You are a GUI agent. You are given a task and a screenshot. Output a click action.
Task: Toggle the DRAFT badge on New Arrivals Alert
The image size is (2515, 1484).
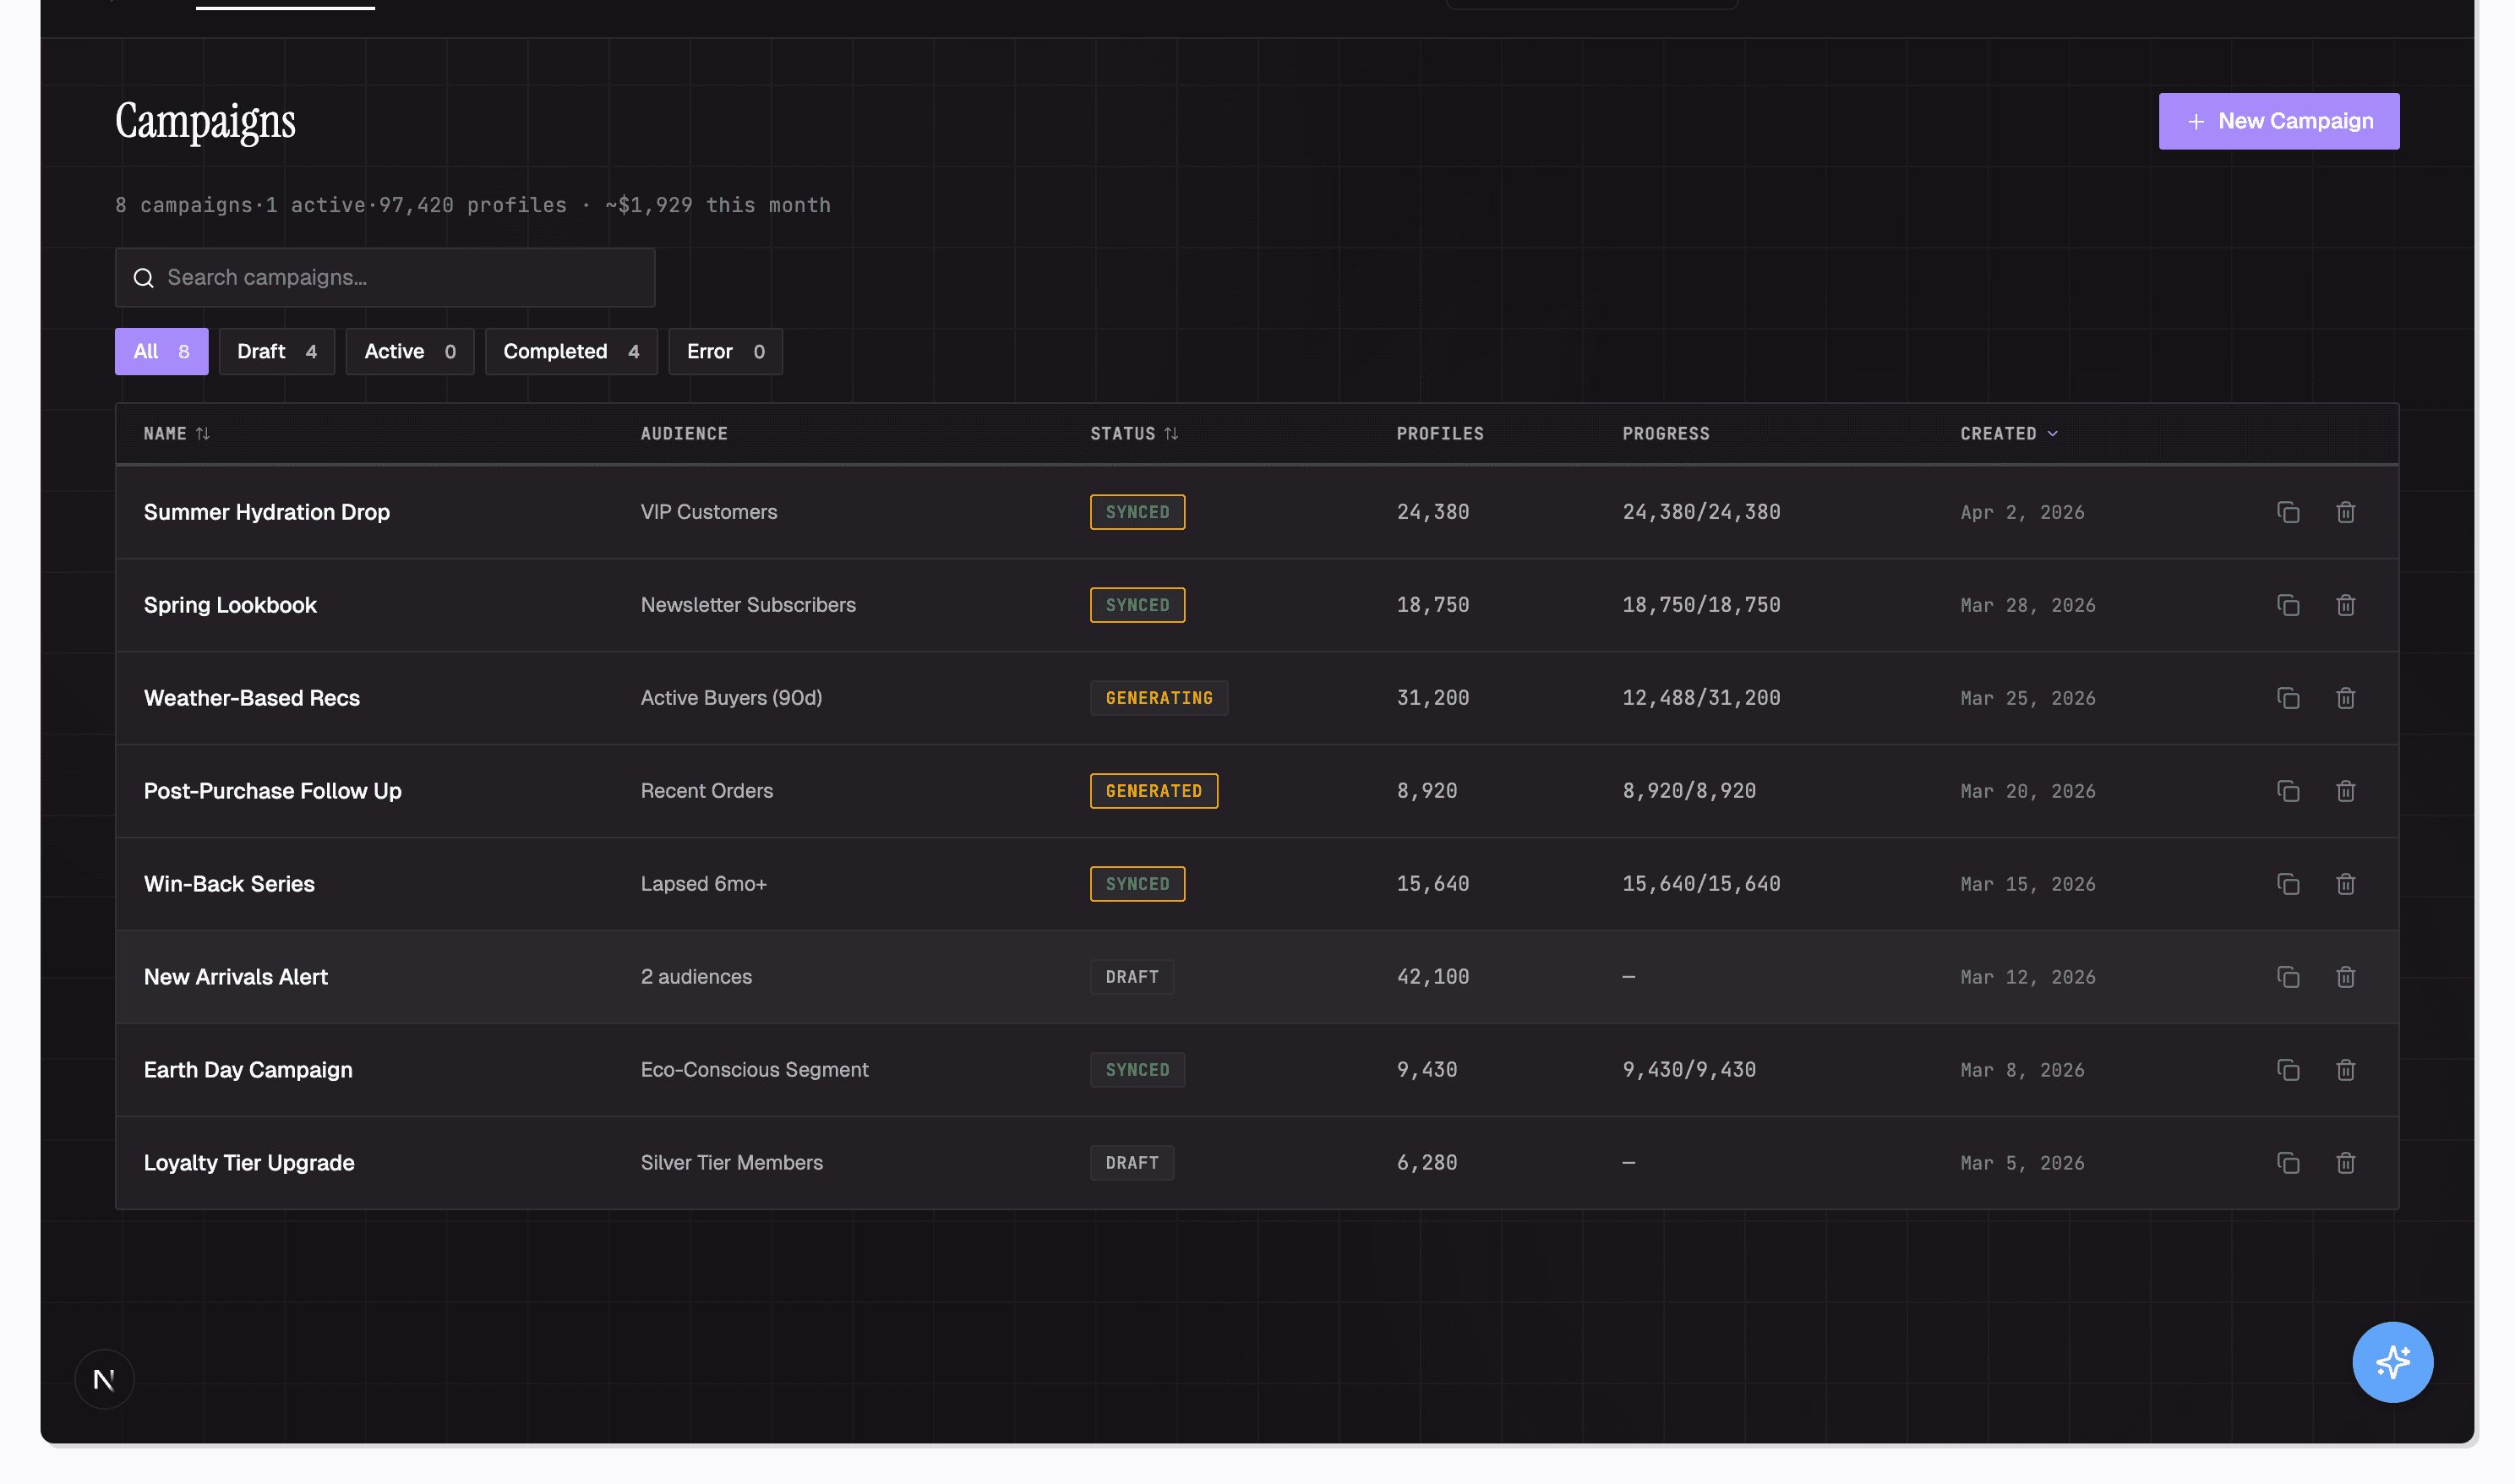[1131, 977]
